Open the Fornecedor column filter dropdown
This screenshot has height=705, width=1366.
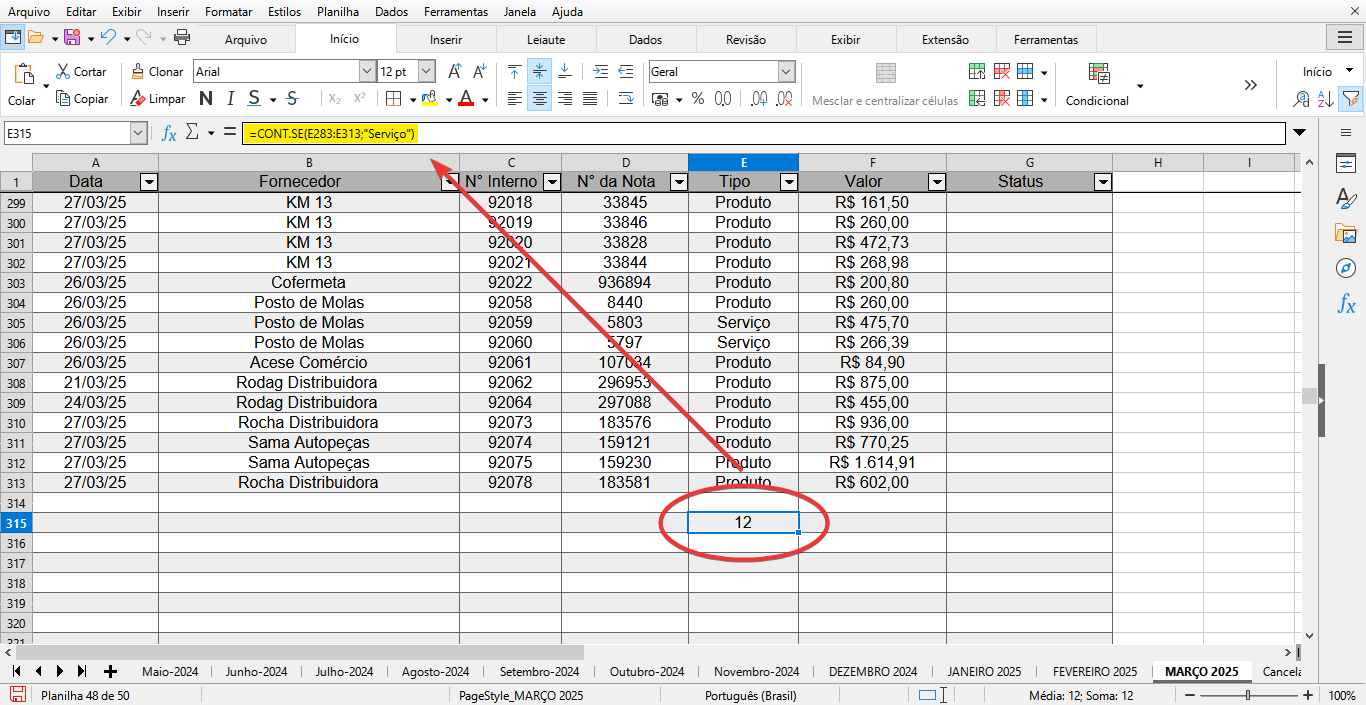click(x=449, y=182)
